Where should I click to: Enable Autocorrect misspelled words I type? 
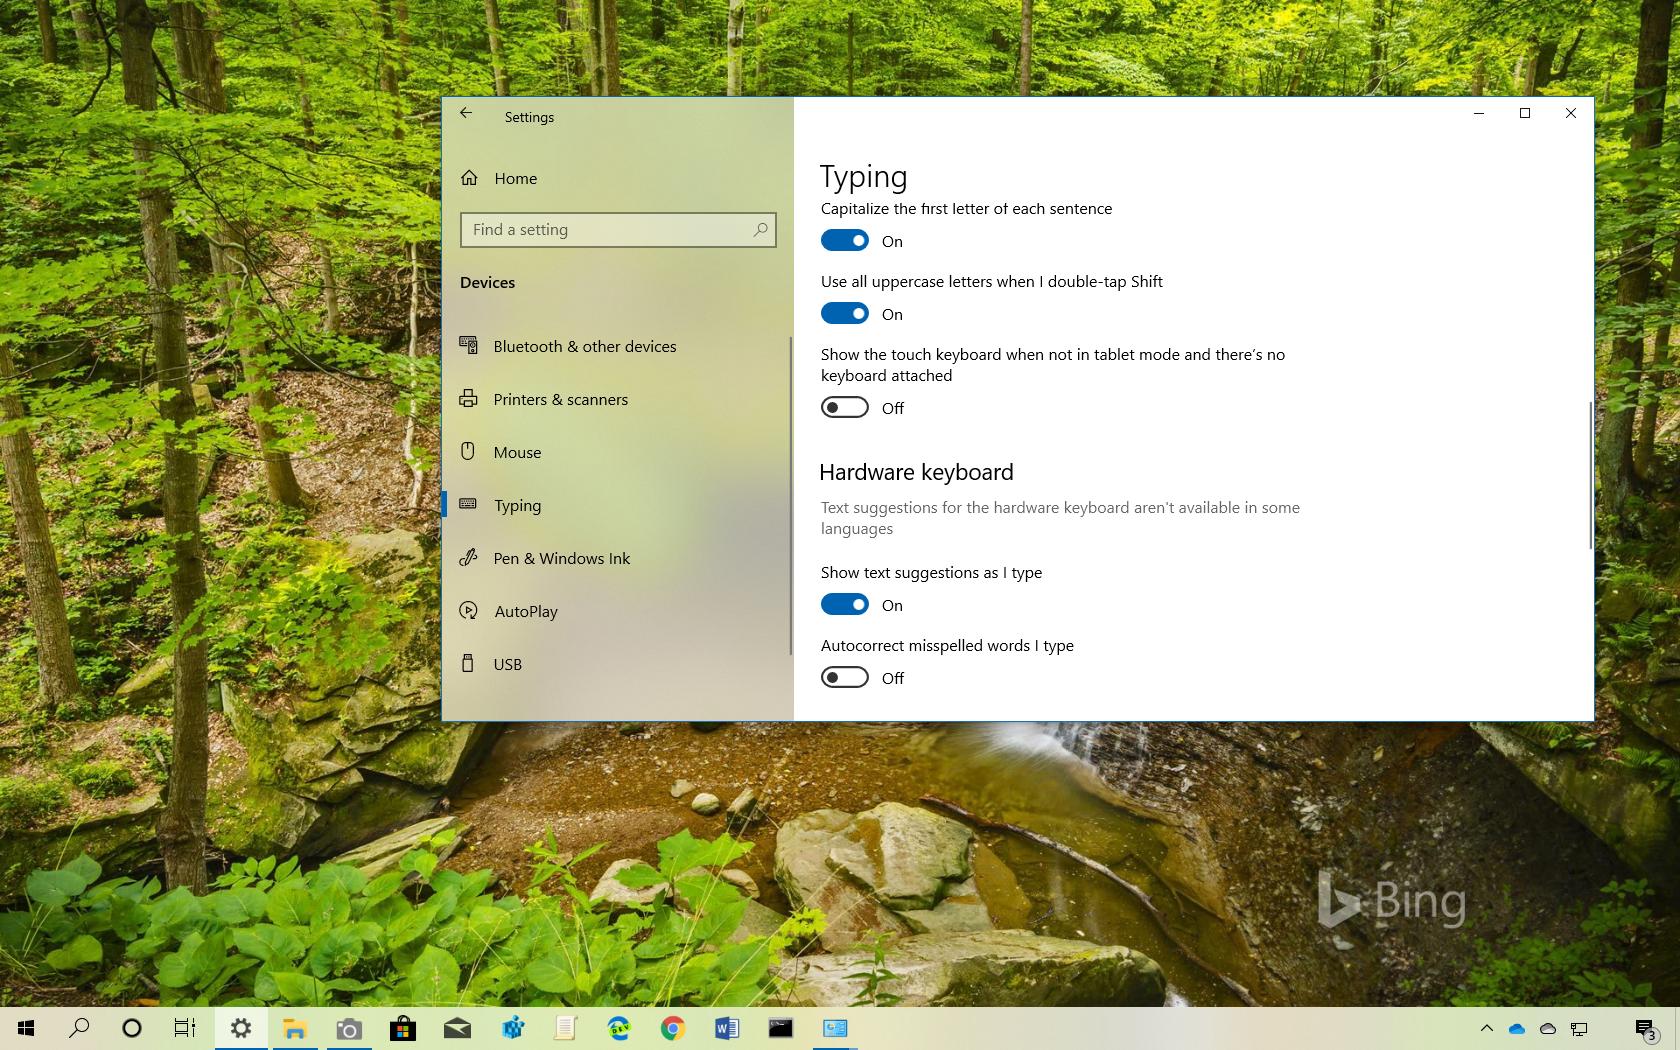coord(844,677)
